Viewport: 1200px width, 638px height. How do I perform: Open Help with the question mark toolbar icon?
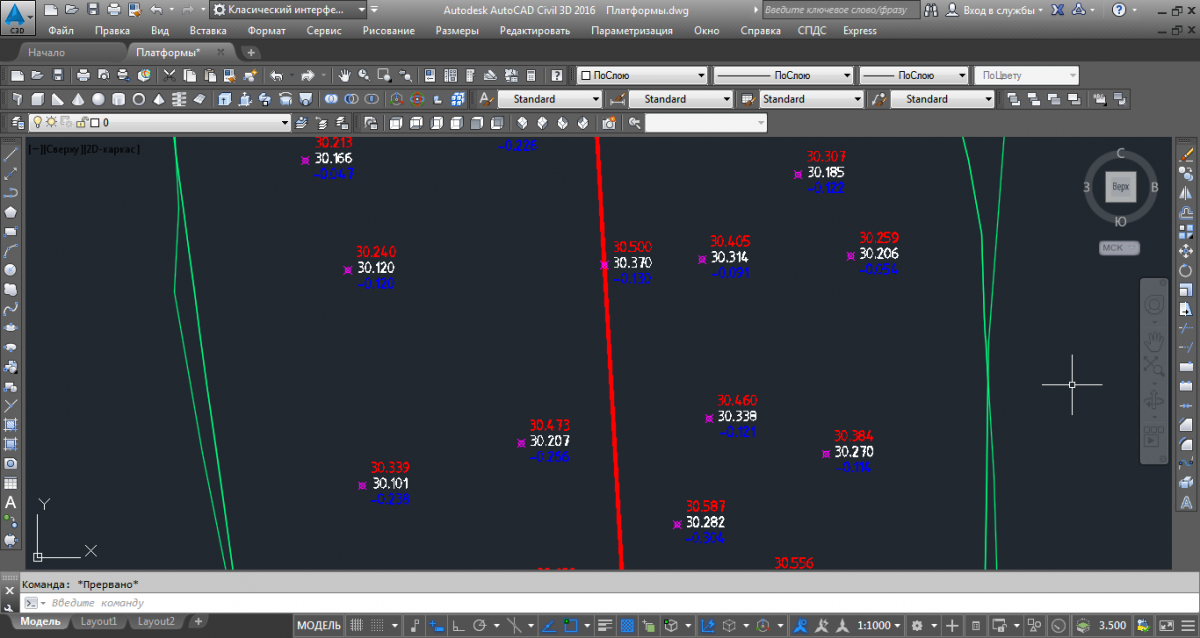coord(557,75)
